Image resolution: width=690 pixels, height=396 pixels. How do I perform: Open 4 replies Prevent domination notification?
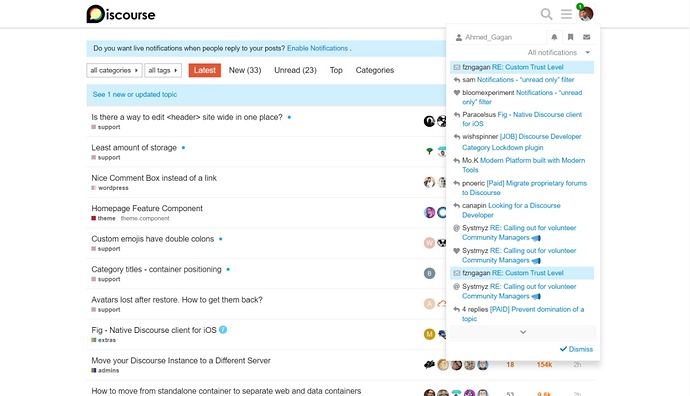[522, 314]
